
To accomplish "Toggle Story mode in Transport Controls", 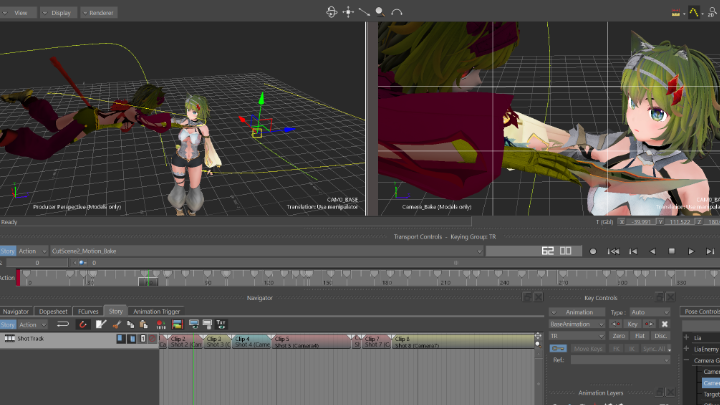I will click(8, 251).
